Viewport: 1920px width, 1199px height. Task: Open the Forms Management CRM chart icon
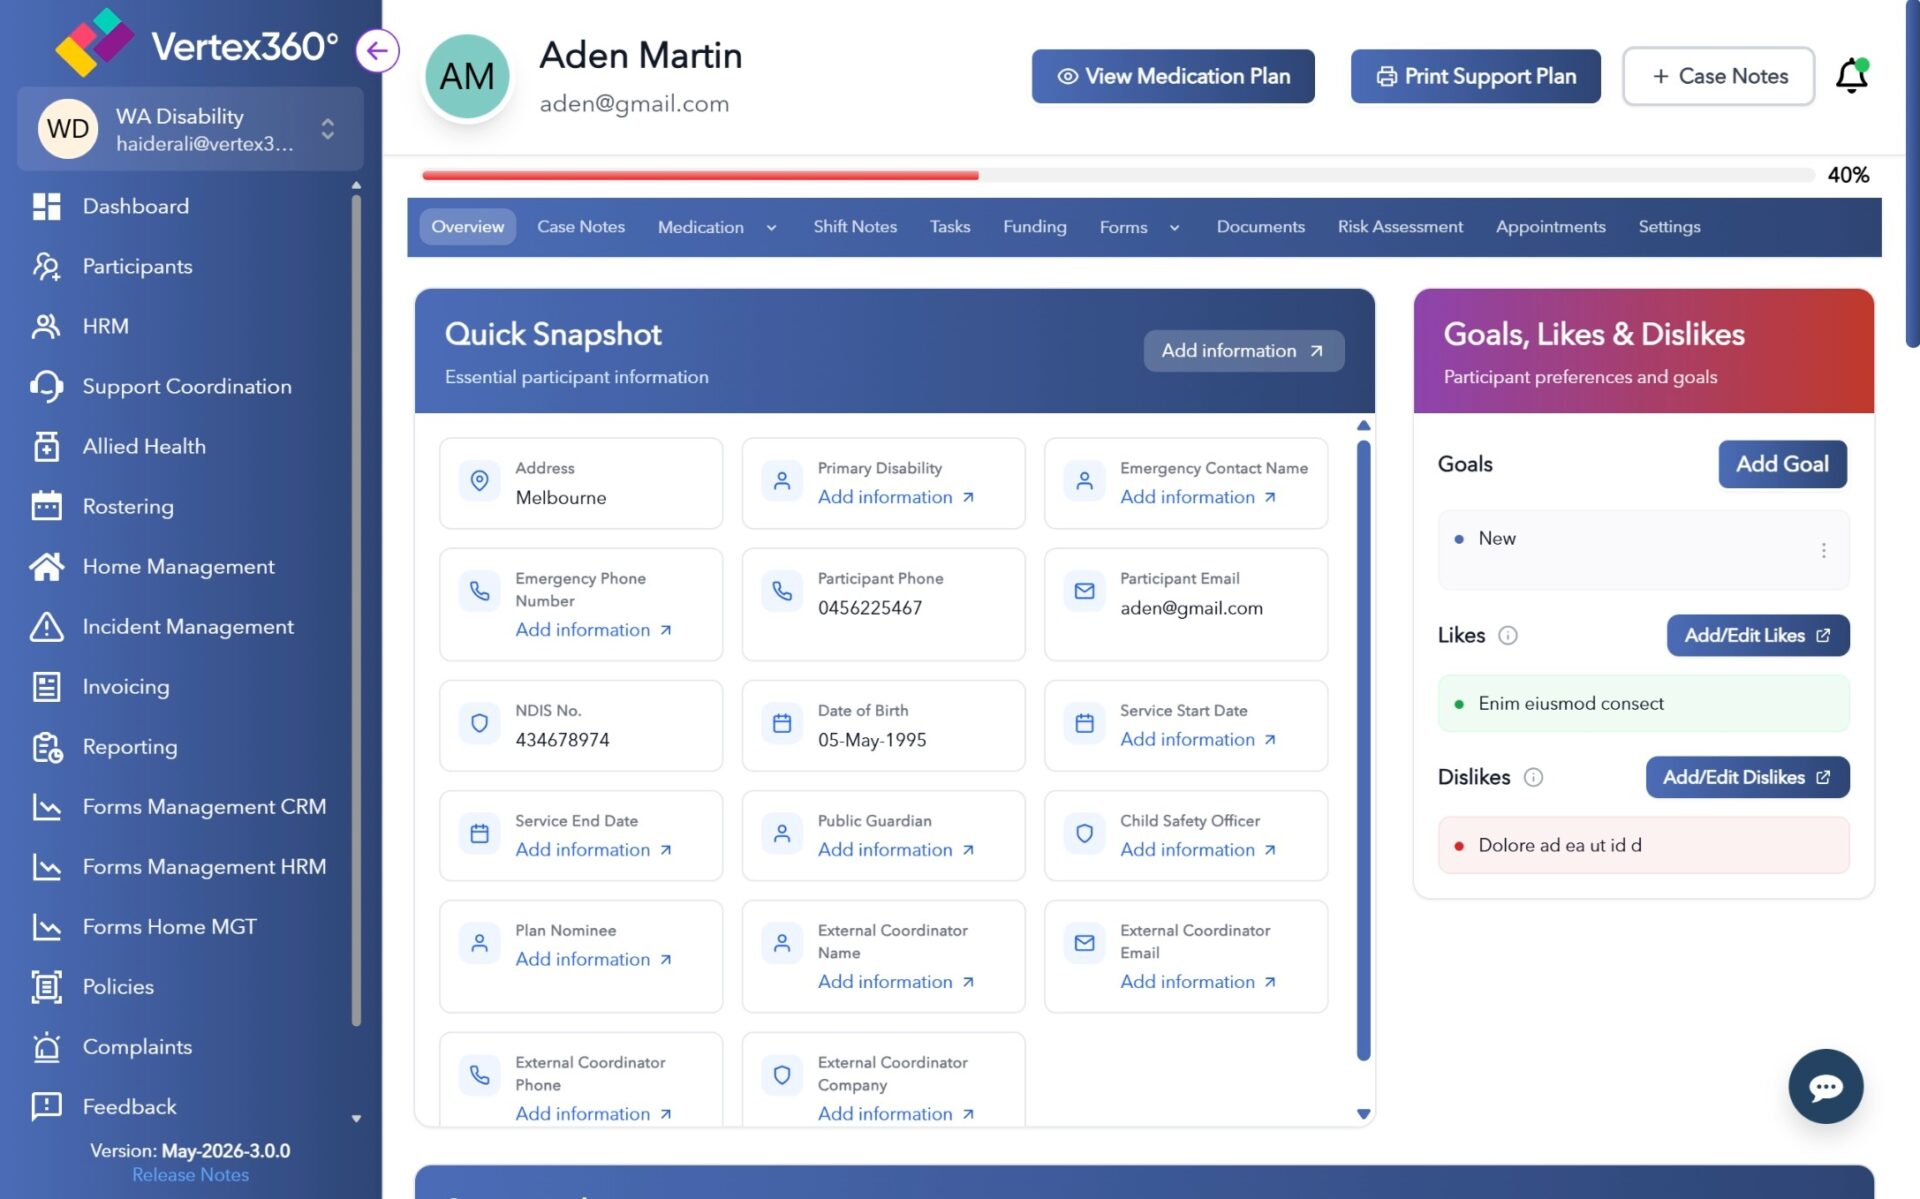(47, 806)
